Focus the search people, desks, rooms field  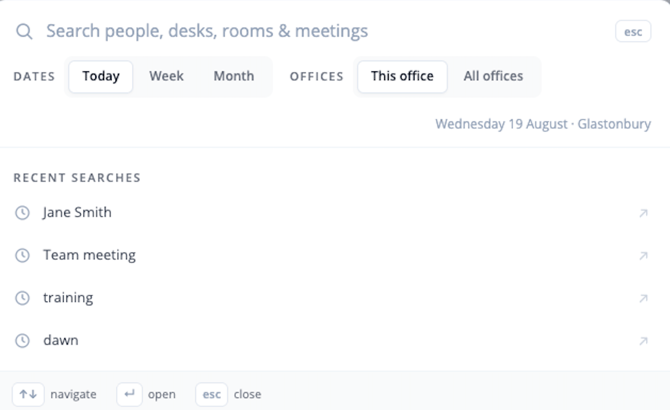[325, 31]
